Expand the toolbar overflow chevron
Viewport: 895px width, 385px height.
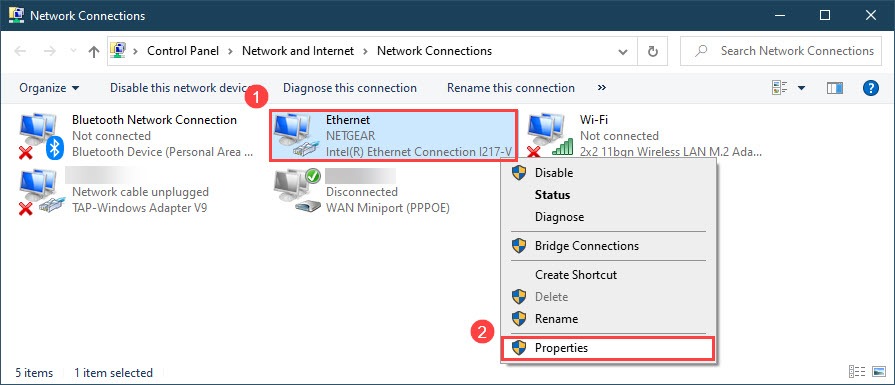click(x=602, y=88)
